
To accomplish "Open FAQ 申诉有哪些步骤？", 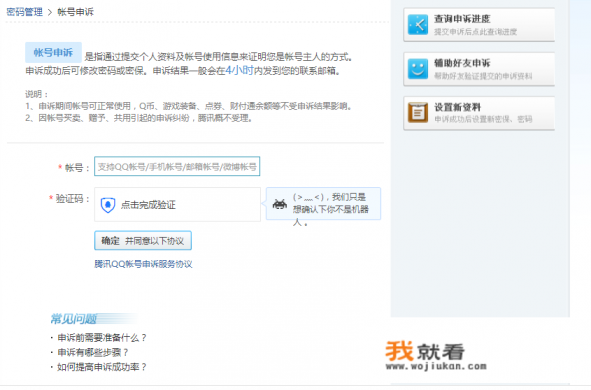I will pyautogui.click(x=93, y=352).
